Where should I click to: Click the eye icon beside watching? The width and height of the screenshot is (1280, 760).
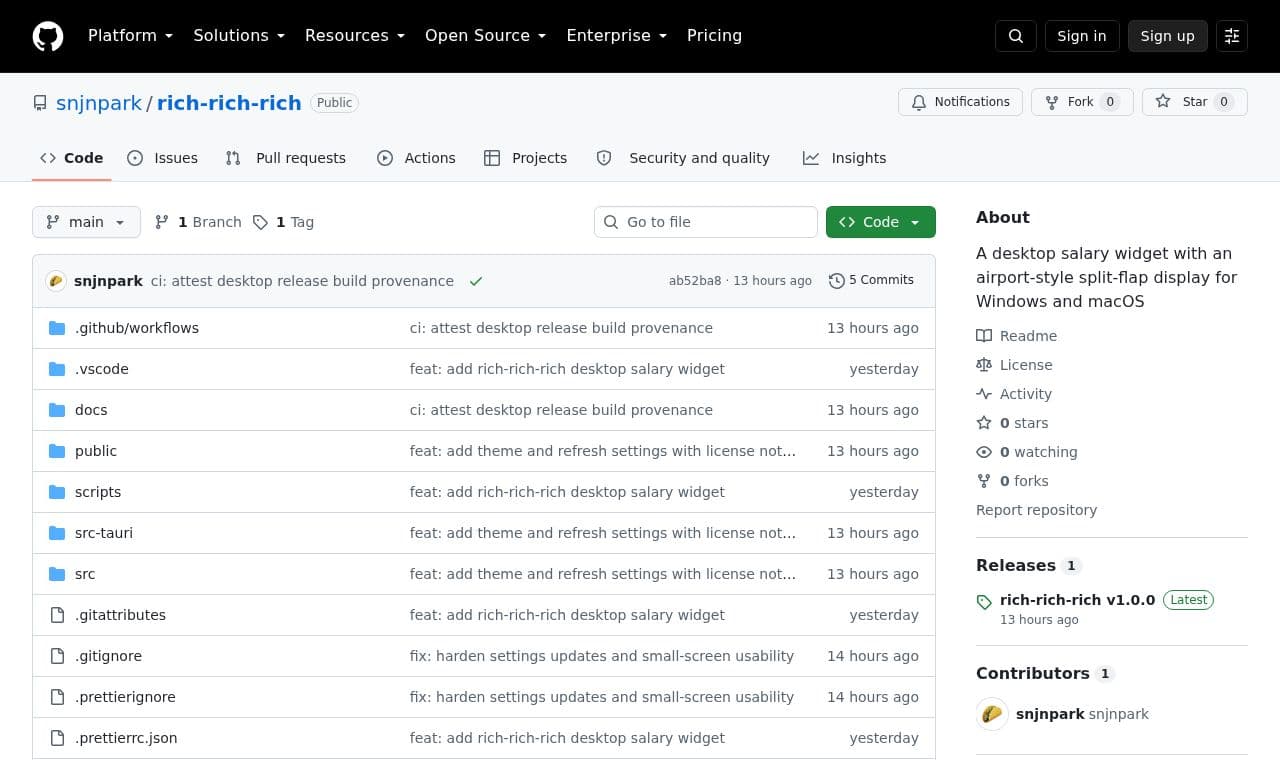(x=984, y=452)
